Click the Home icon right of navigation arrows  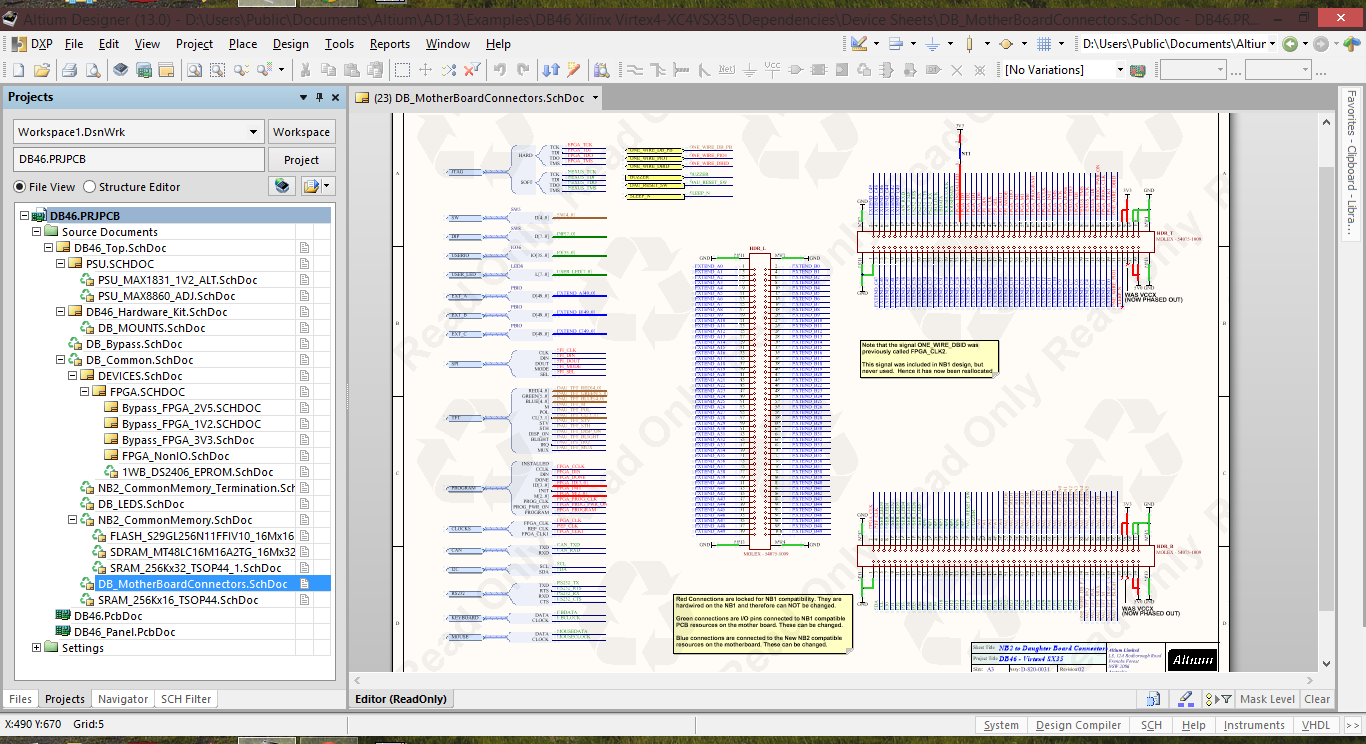pyautogui.click(x=1351, y=44)
